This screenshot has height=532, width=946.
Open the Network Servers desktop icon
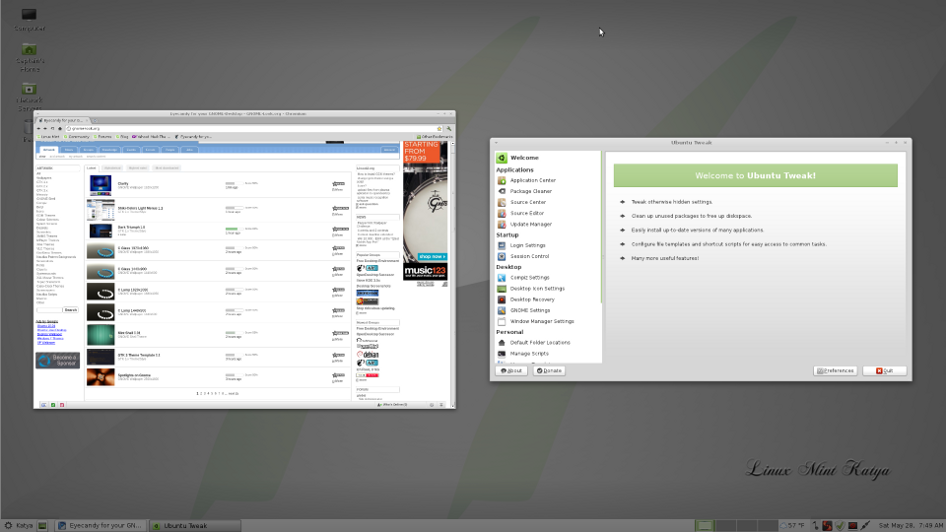[29, 97]
